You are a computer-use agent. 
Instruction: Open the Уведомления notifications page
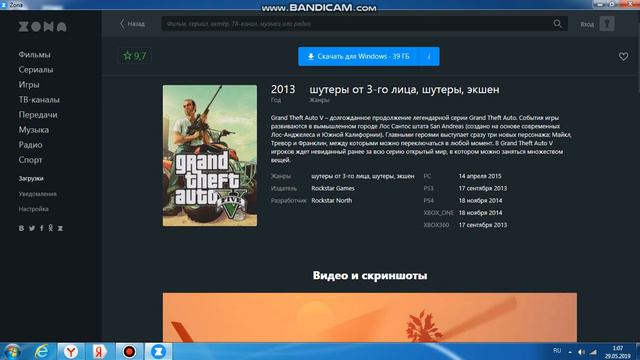[37, 194]
